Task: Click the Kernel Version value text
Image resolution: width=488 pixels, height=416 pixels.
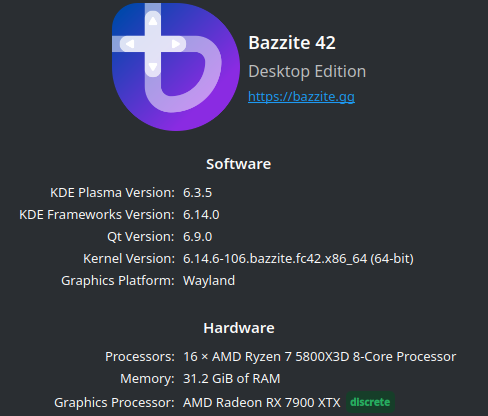Action: click(x=298, y=259)
